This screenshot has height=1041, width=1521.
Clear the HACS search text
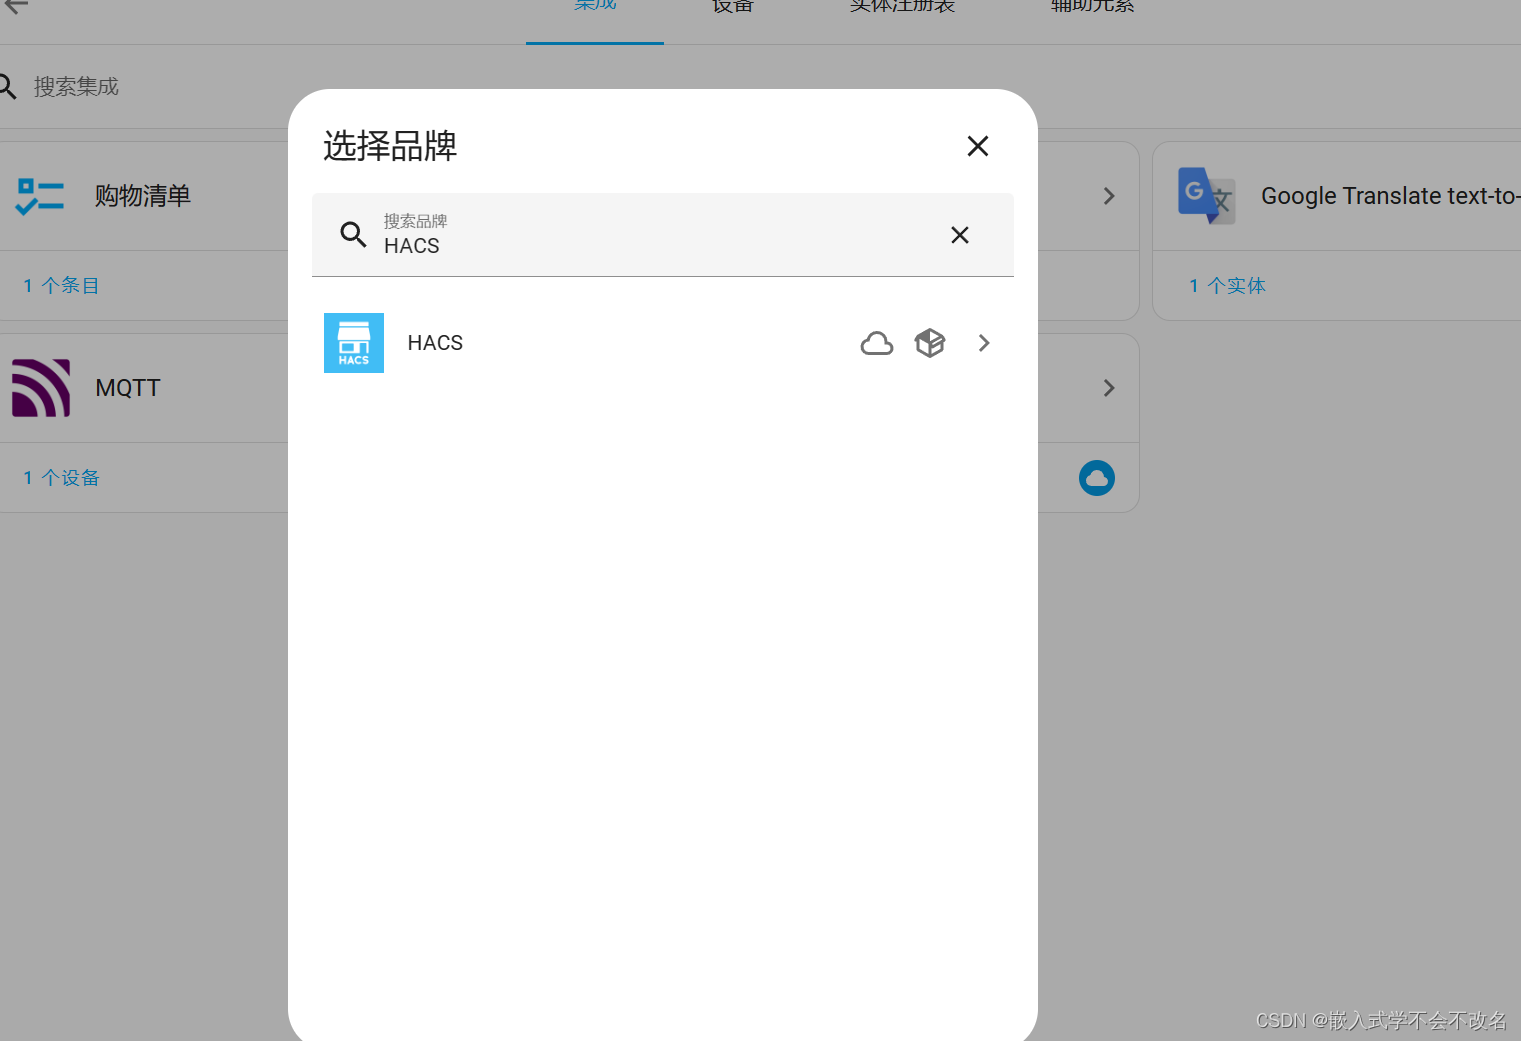click(x=960, y=235)
